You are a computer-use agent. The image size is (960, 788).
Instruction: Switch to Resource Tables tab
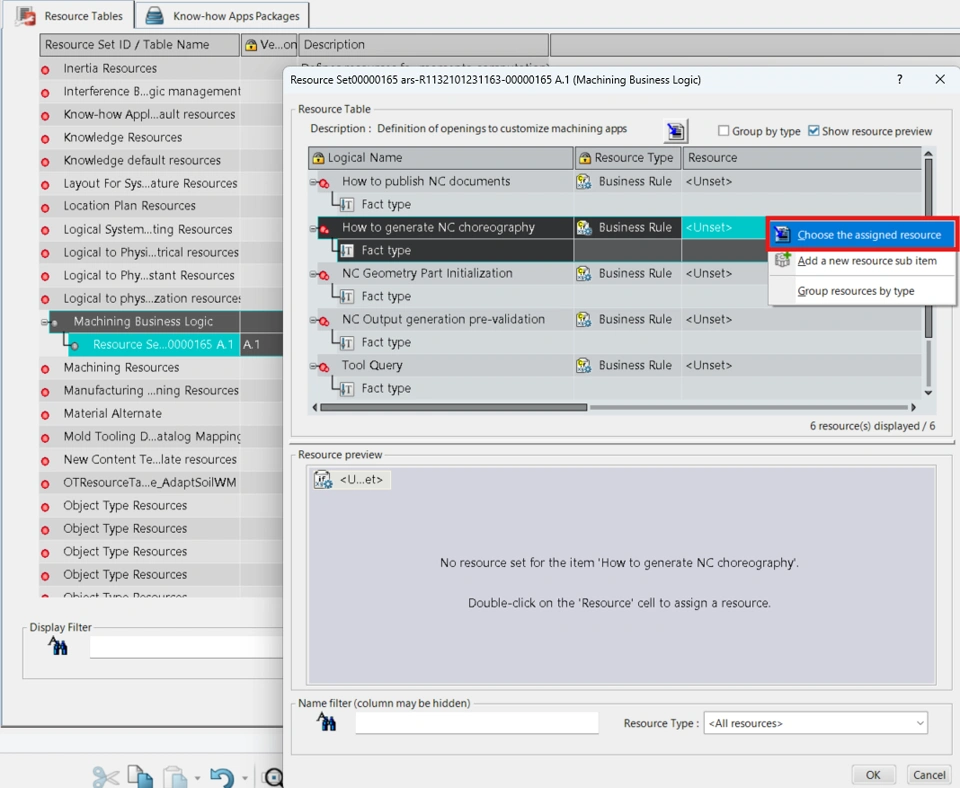point(69,16)
